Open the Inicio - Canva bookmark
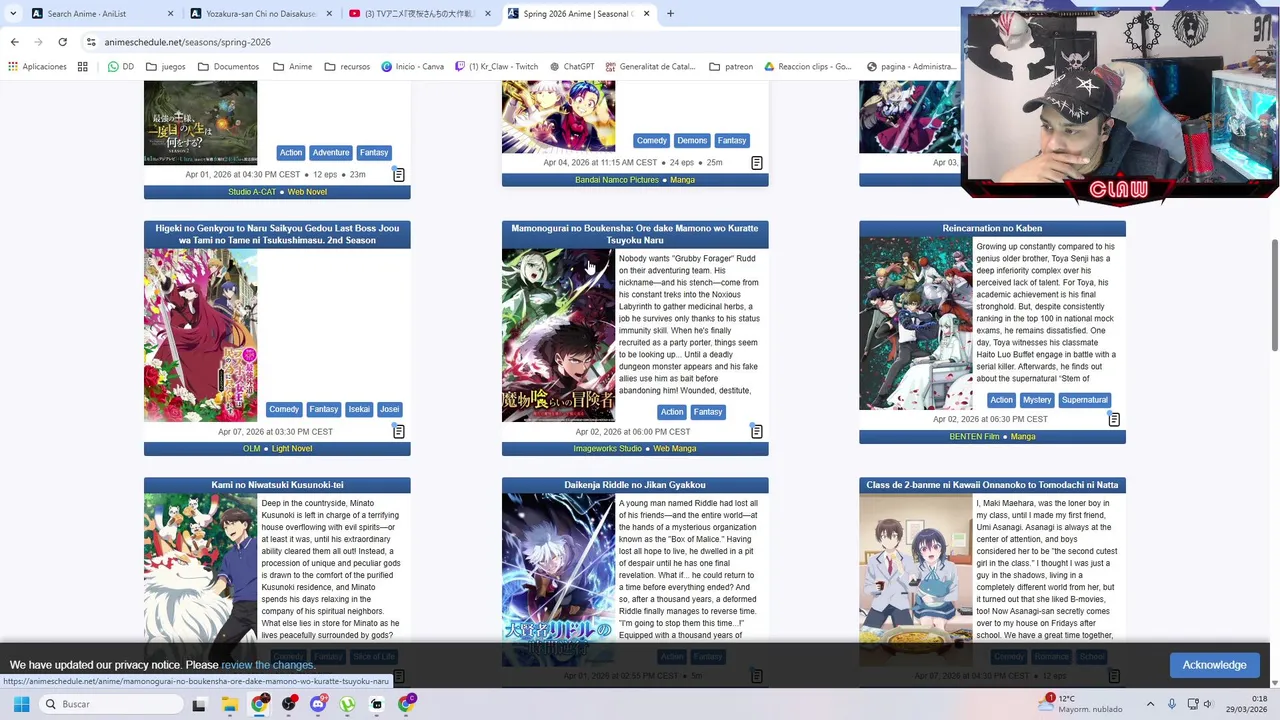The width and height of the screenshot is (1280, 720). pos(412,67)
